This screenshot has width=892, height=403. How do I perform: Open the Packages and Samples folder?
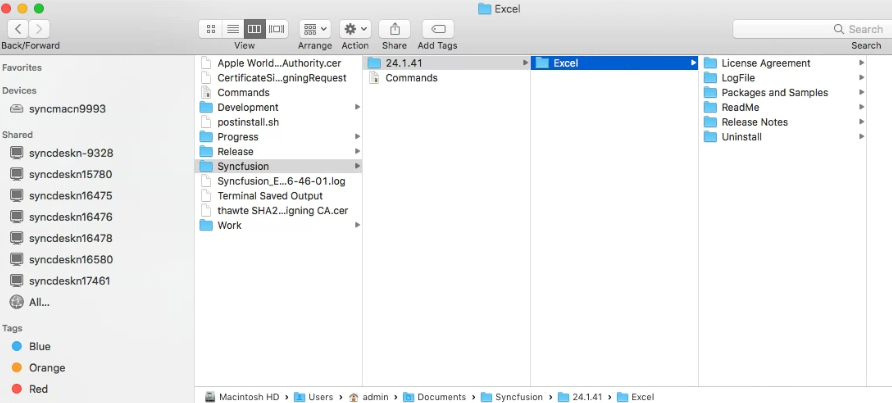[x=774, y=93]
